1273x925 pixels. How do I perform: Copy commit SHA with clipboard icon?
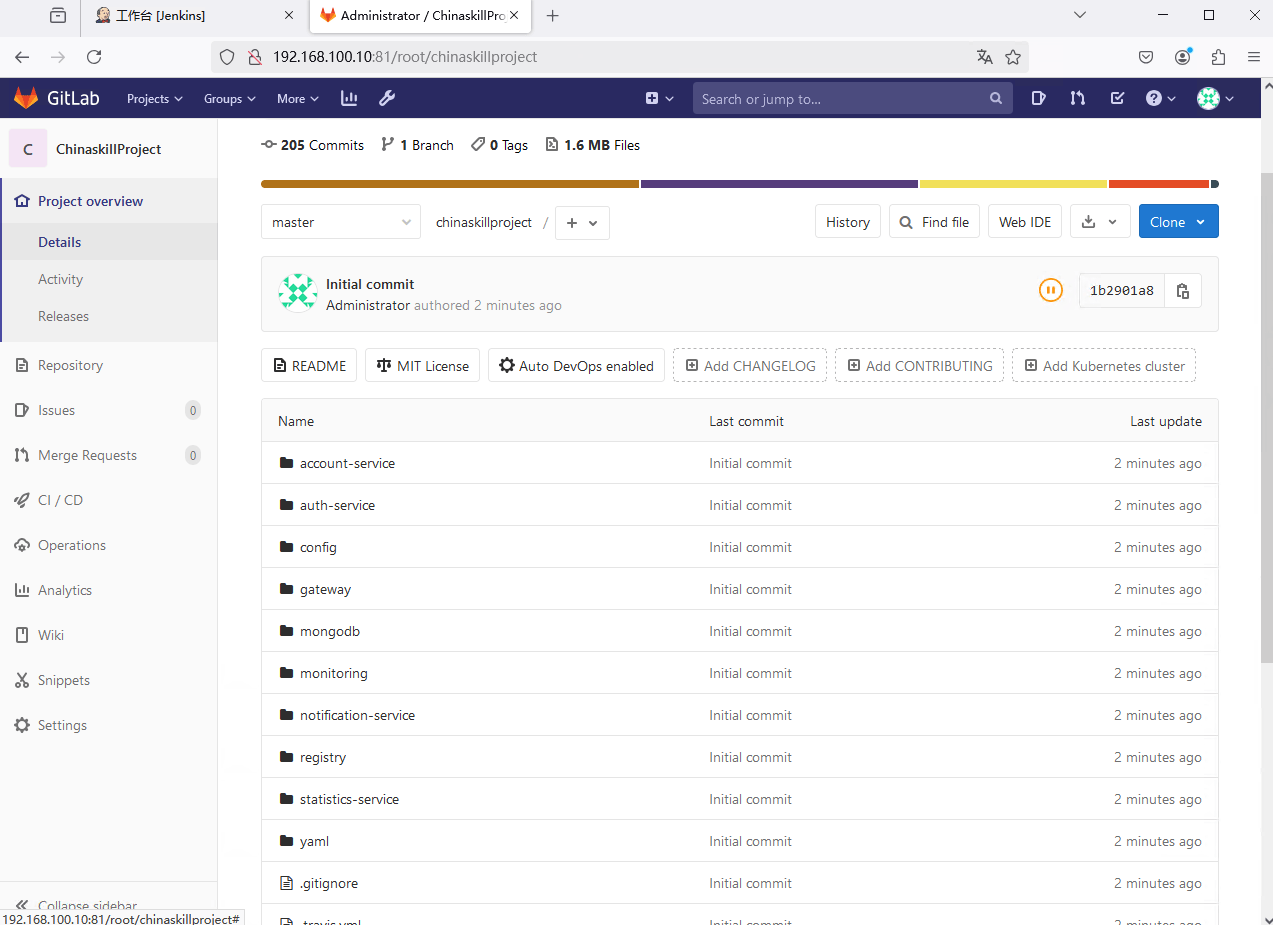pos(1182,291)
